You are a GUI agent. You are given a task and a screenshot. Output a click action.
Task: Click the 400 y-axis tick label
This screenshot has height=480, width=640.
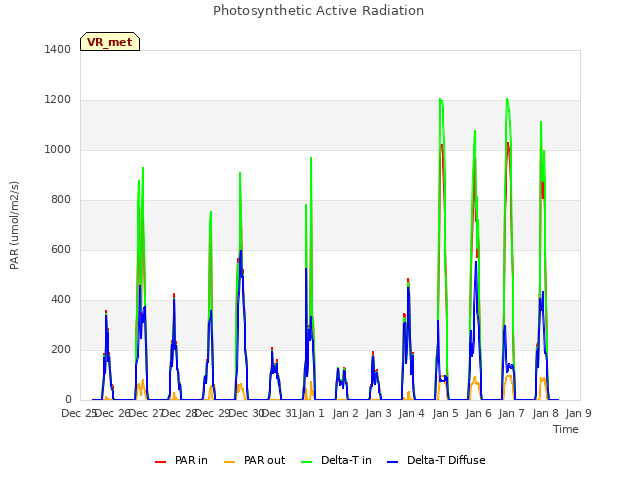pyautogui.click(x=61, y=300)
